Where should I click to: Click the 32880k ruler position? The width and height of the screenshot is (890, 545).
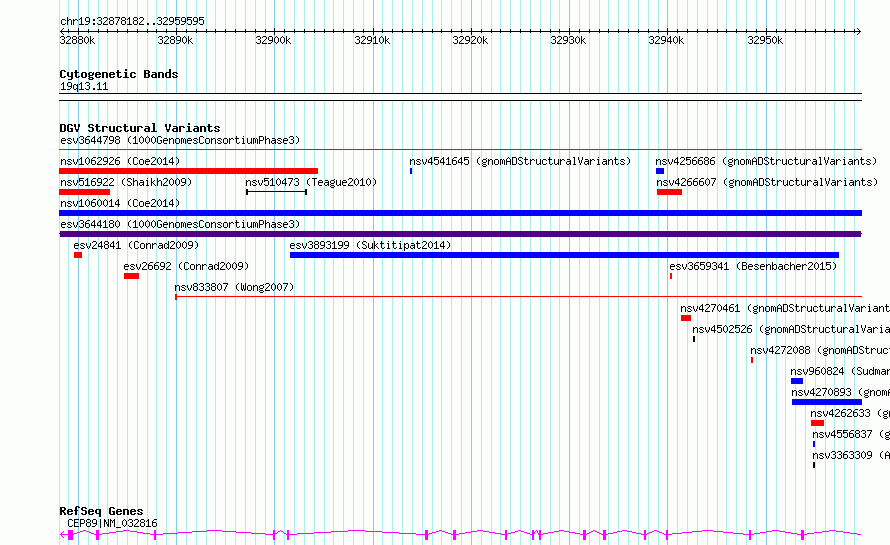[77, 40]
